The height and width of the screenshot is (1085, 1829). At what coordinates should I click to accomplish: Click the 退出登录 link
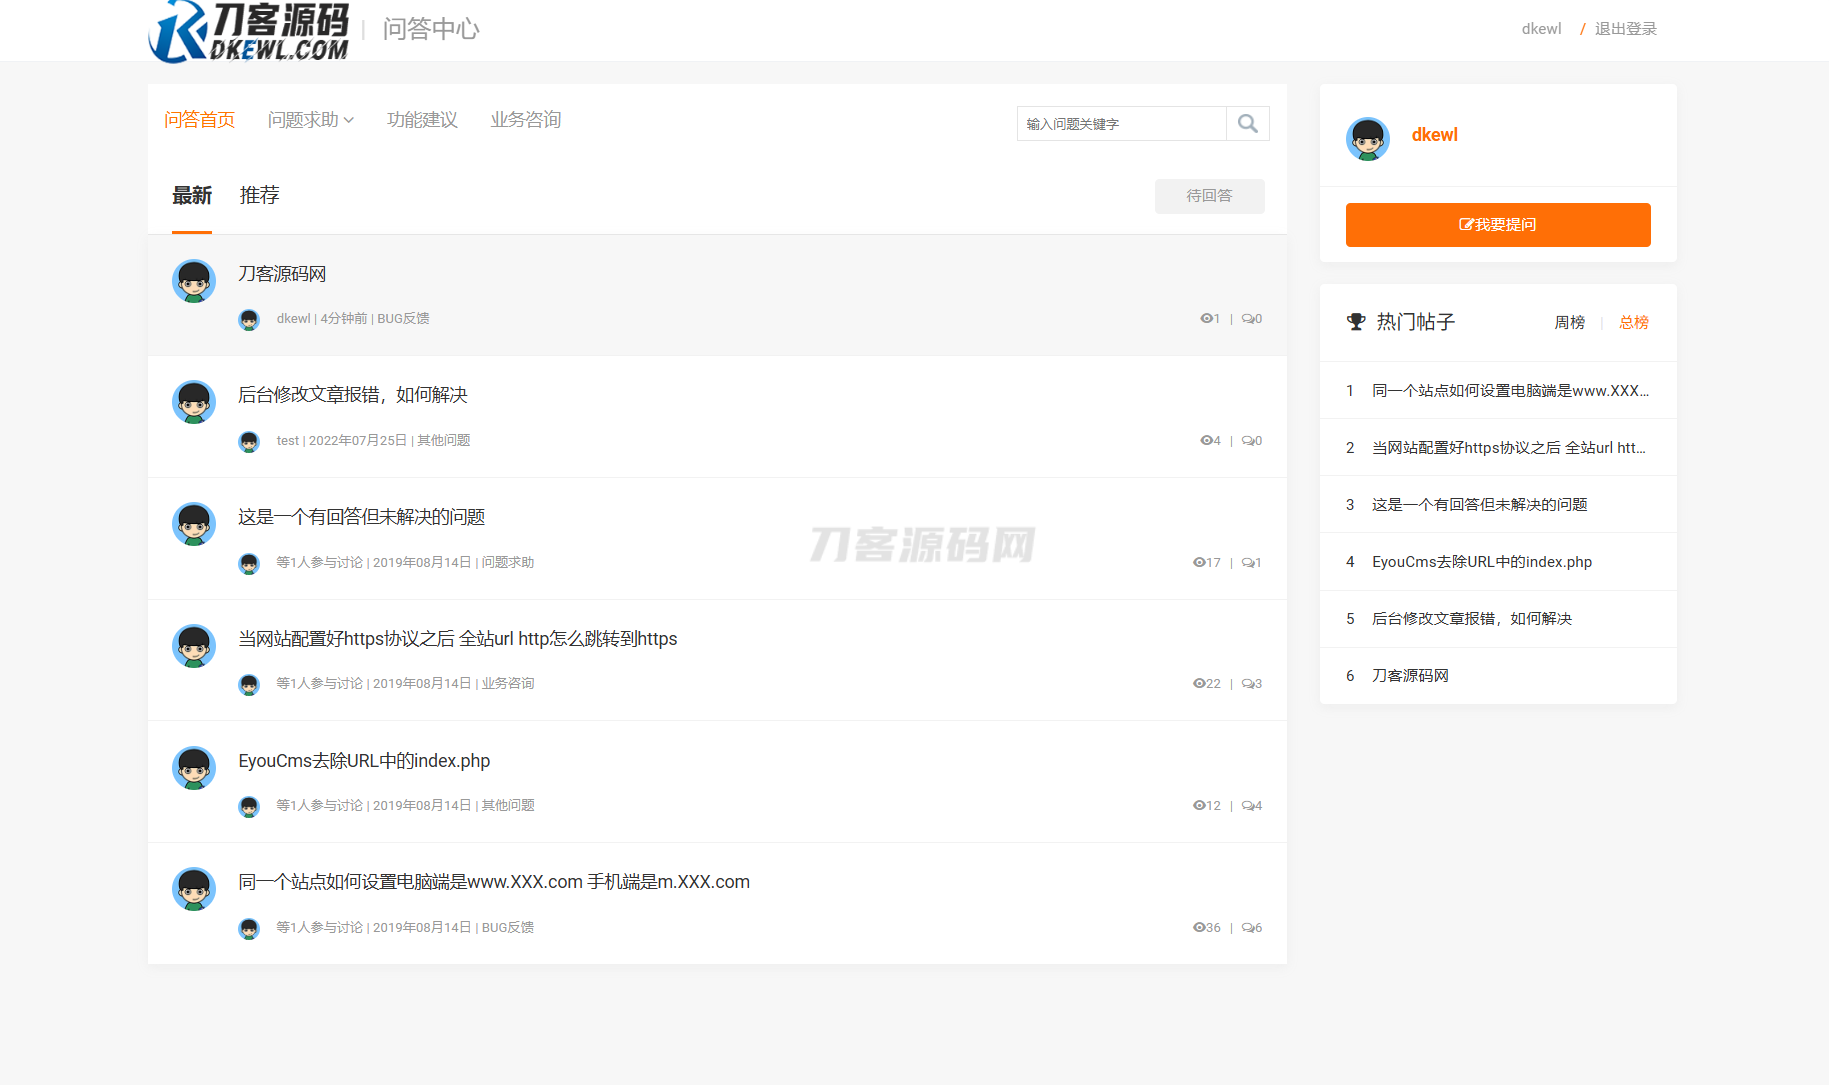pos(1625,29)
